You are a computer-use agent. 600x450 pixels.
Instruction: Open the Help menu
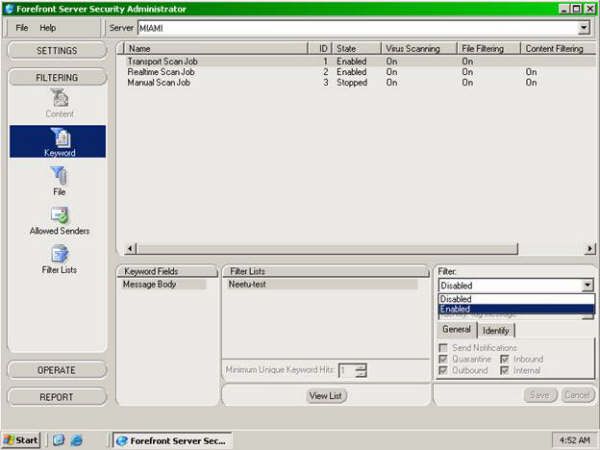pos(48,28)
